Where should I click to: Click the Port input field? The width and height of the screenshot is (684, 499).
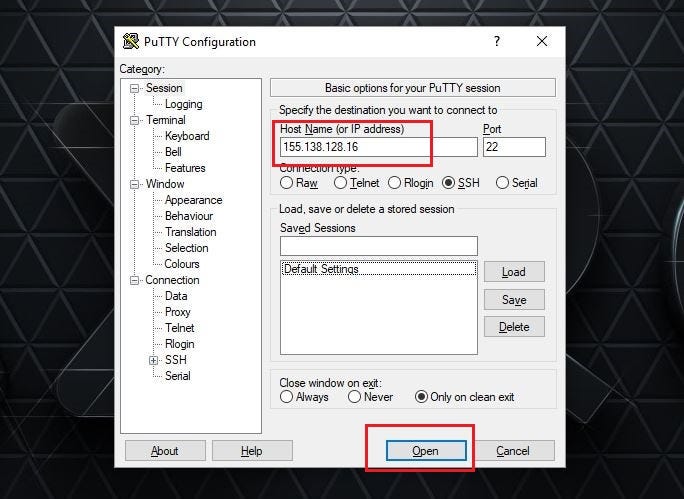514,147
